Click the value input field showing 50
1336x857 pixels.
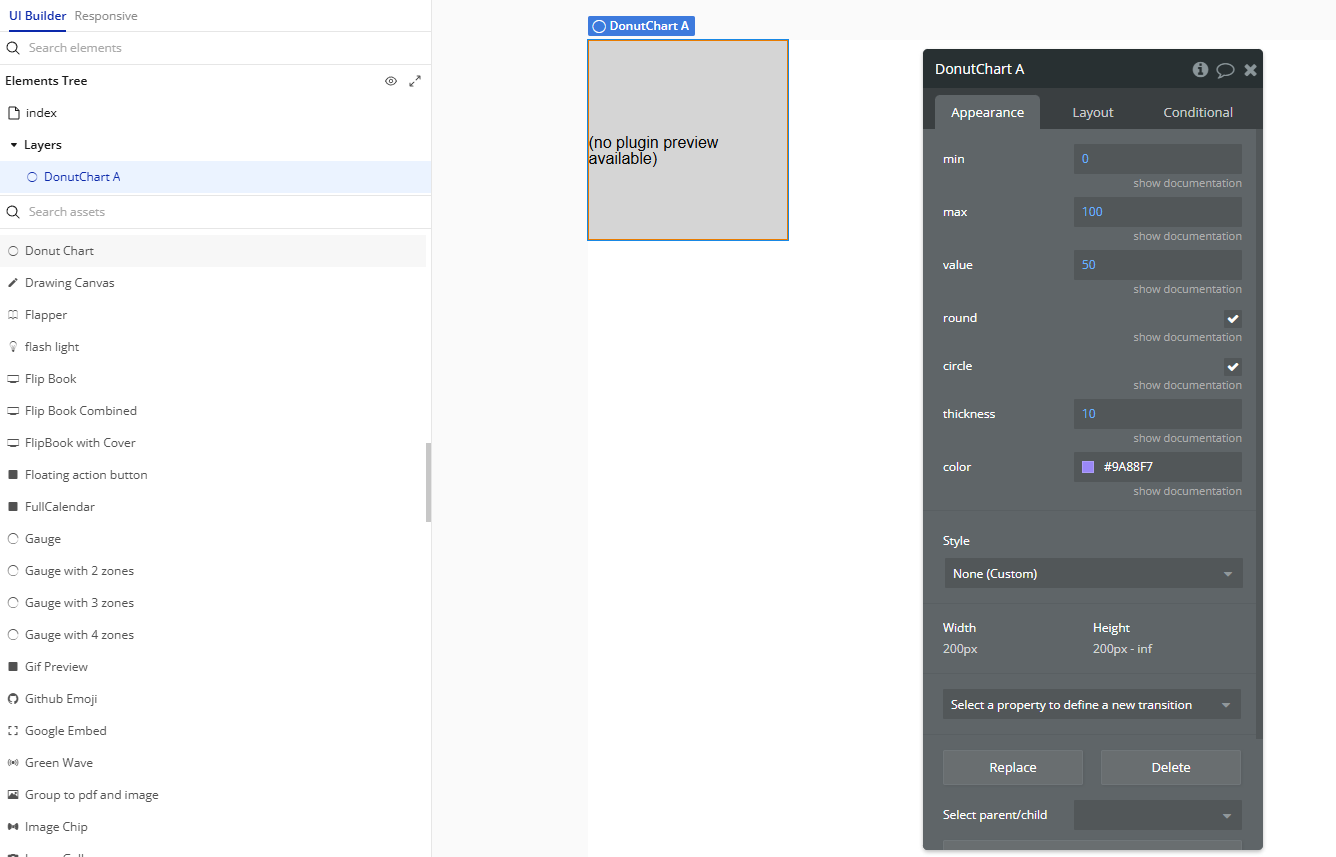[x=1158, y=265]
